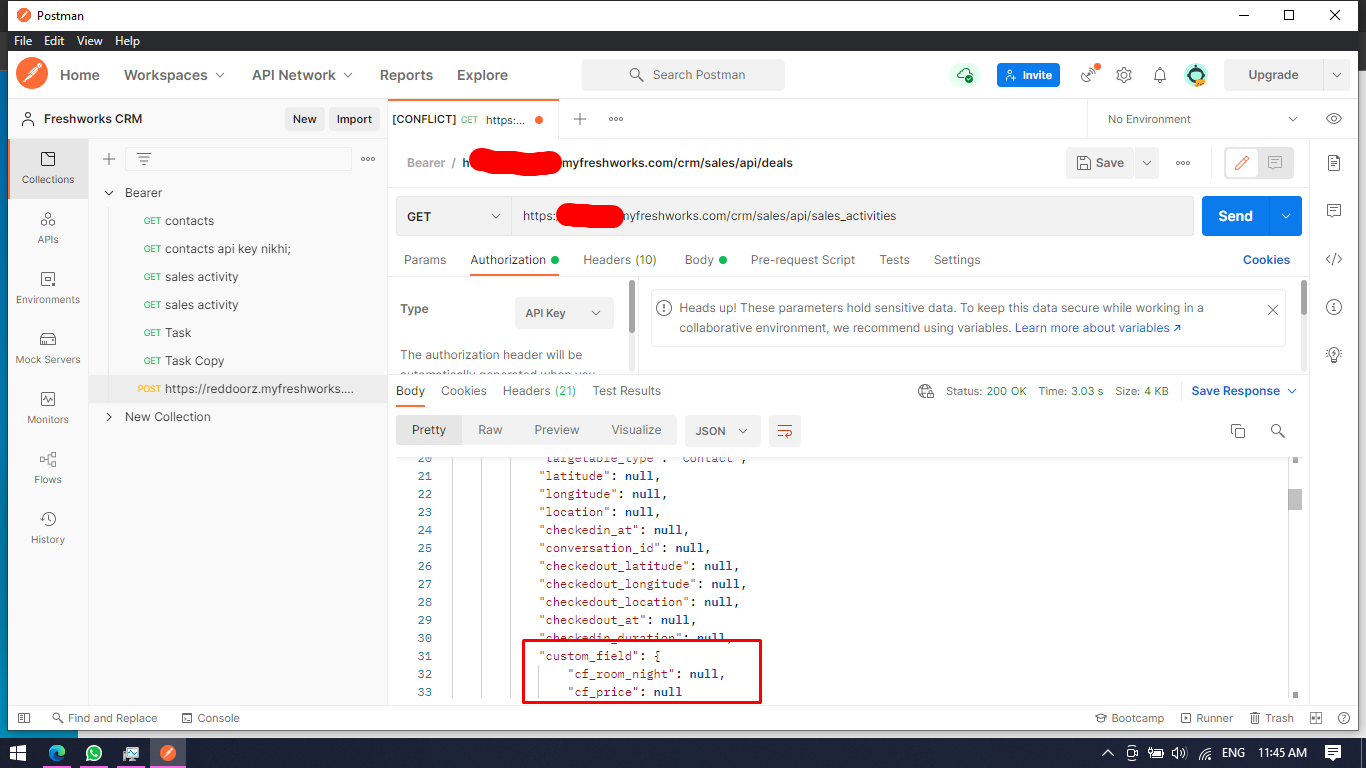Copy the response body
The height and width of the screenshot is (768, 1366).
point(1238,431)
